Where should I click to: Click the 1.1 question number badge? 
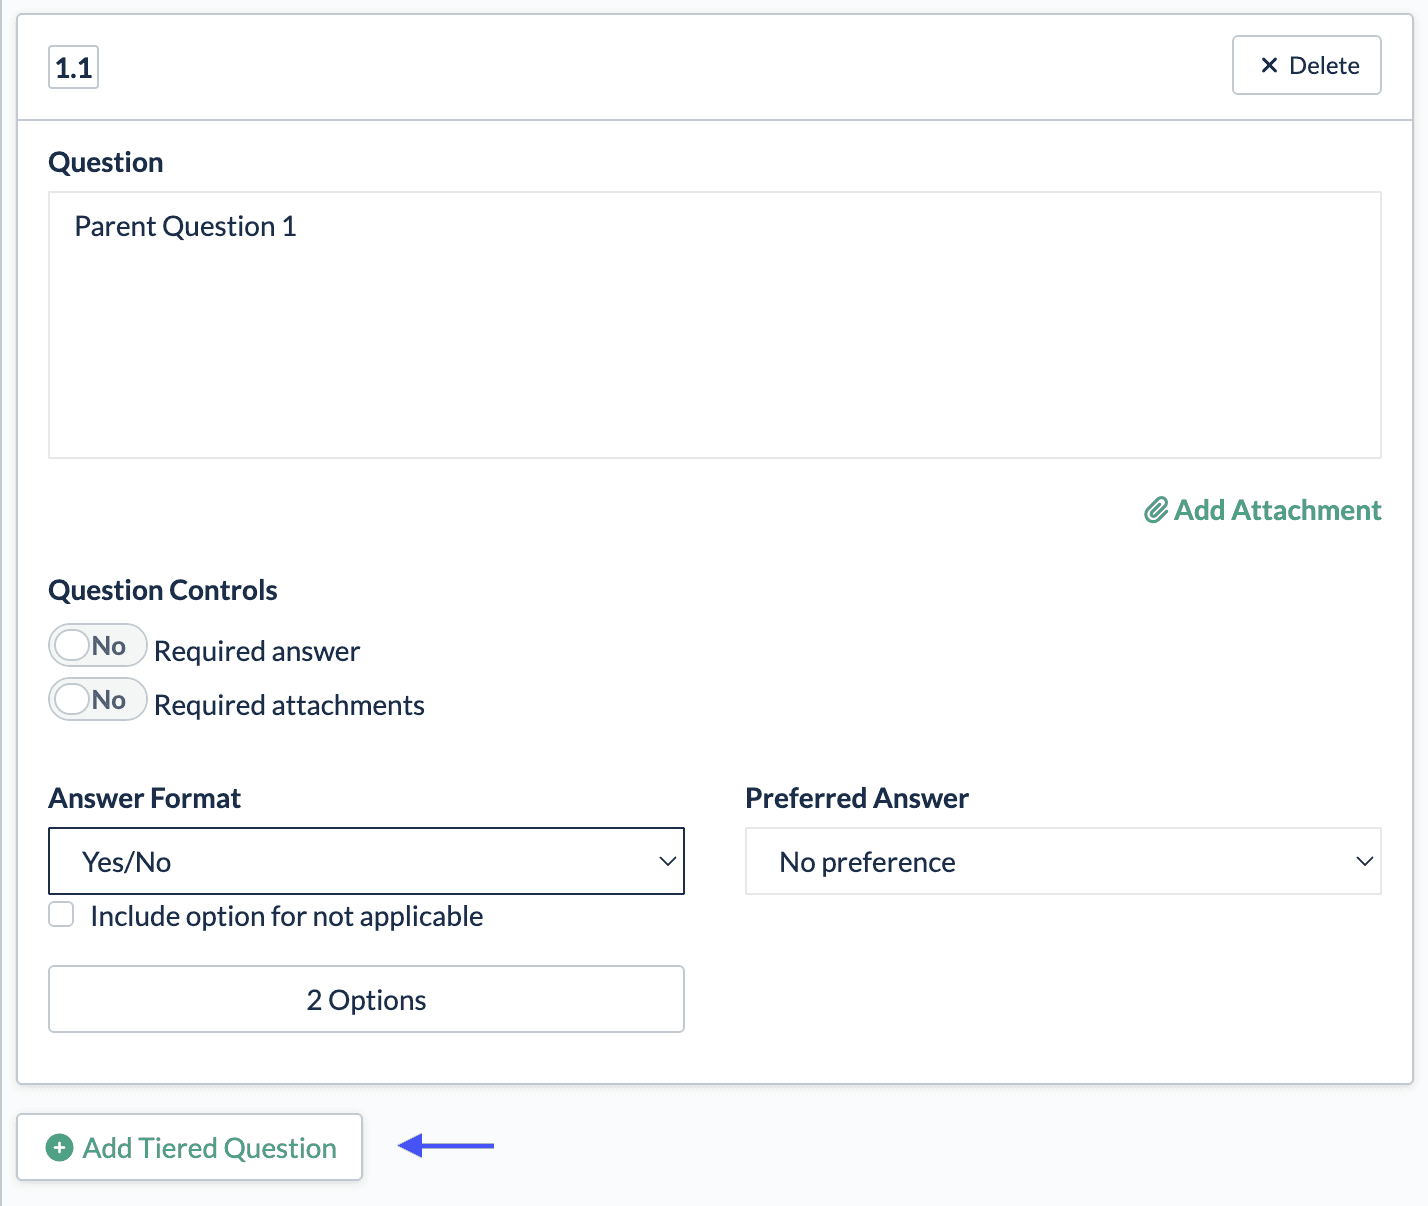click(x=74, y=68)
